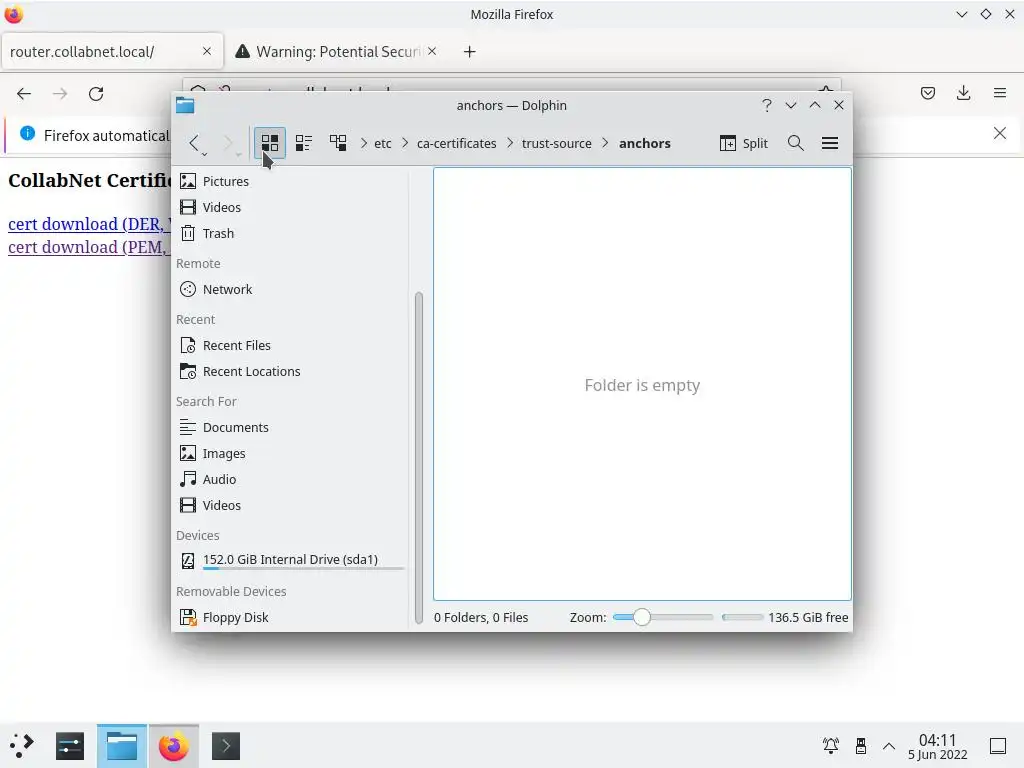Navigate to ca-certificates in breadcrumb
The height and width of the screenshot is (768, 1024).
pyautogui.click(x=456, y=144)
